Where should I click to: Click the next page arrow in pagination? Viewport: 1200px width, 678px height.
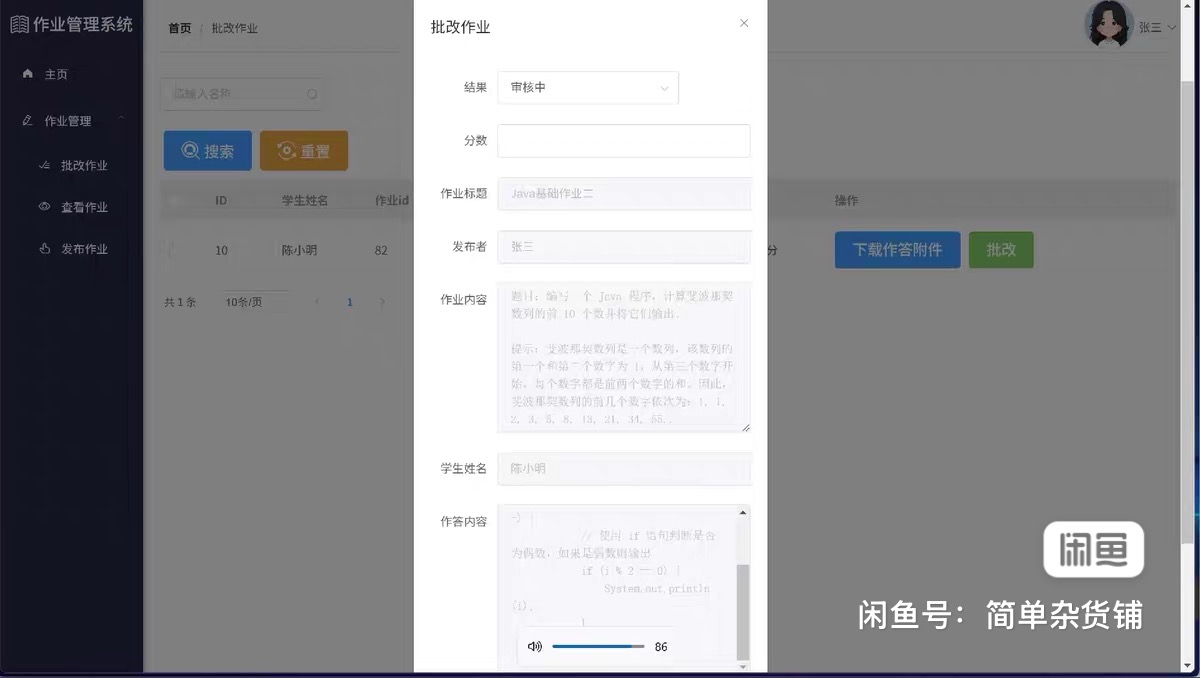pyautogui.click(x=382, y=302)
